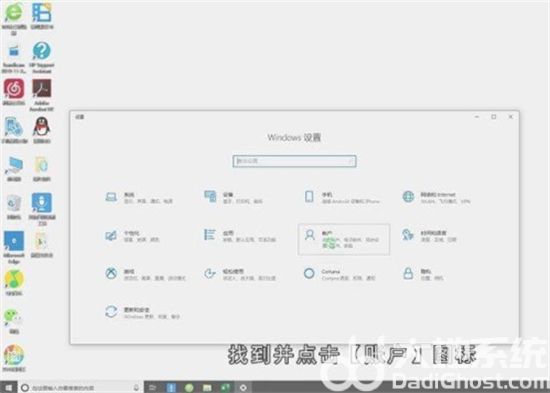This screenshot has height=393, width=550.
Task: Open the System (系统) settings category
Action: tap(139, 198)
